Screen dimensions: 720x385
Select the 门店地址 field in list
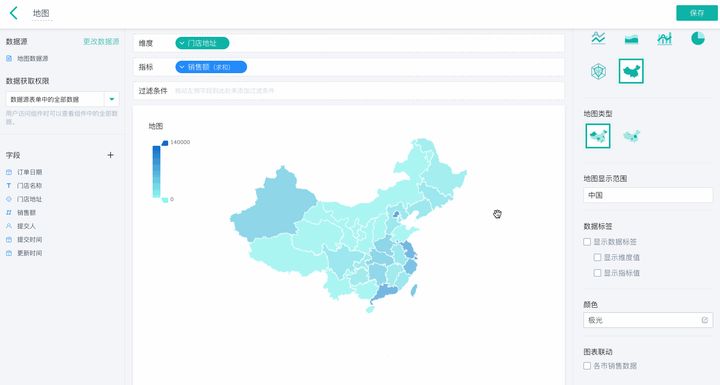point(29,199)
